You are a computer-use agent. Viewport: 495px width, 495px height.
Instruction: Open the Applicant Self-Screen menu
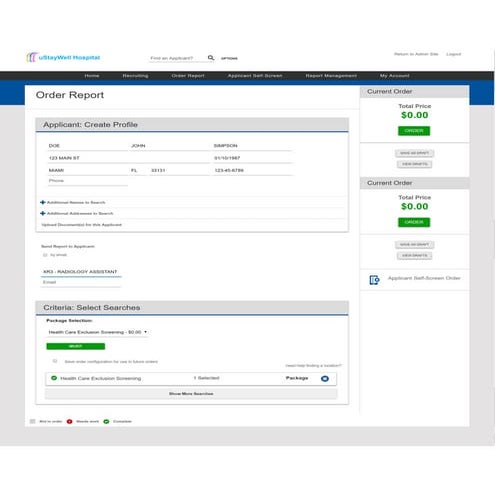[x=255, y=76]
